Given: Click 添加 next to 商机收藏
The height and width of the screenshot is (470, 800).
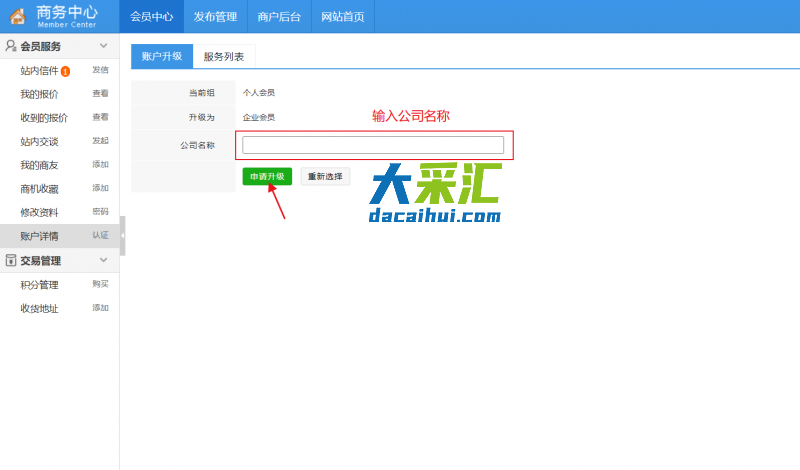Looking at the screenshot, I should pos(101,188).
